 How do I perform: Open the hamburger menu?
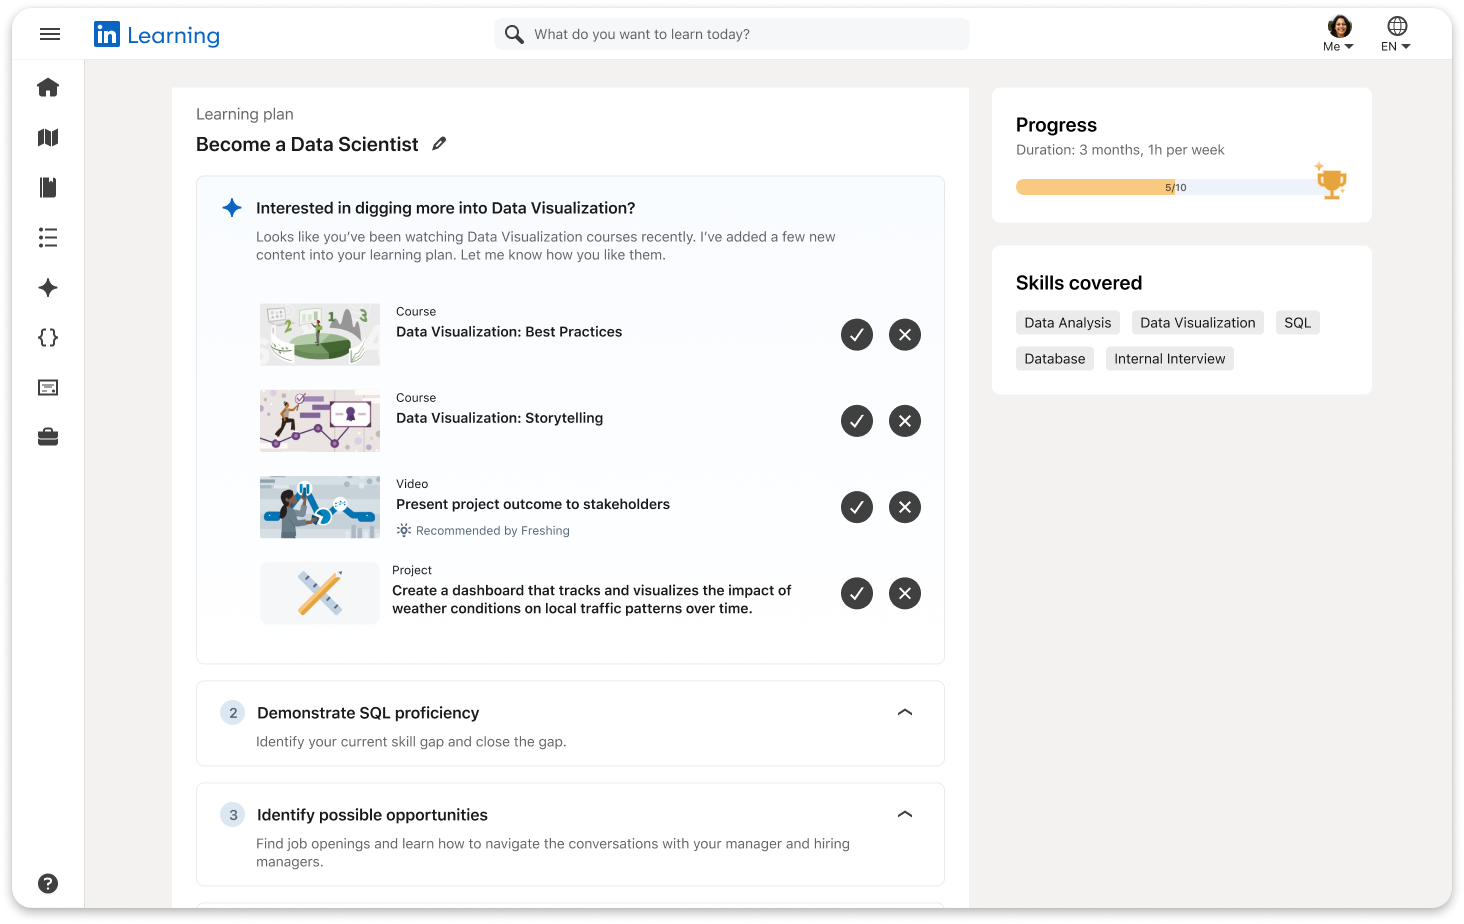(x=50, y=34)
